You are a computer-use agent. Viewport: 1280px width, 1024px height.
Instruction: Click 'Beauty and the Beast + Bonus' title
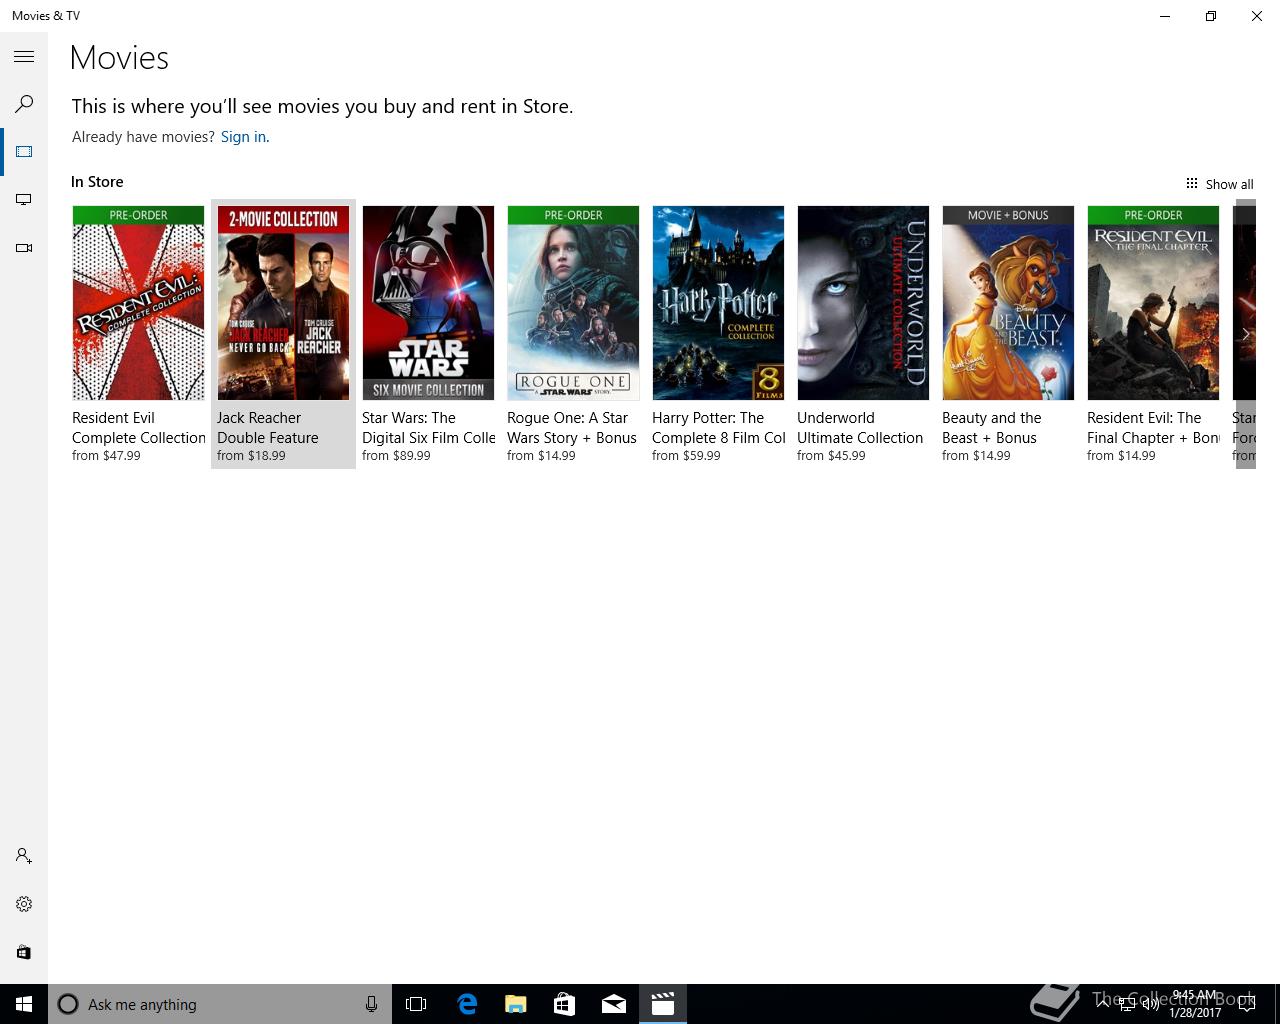click(992, 428)
